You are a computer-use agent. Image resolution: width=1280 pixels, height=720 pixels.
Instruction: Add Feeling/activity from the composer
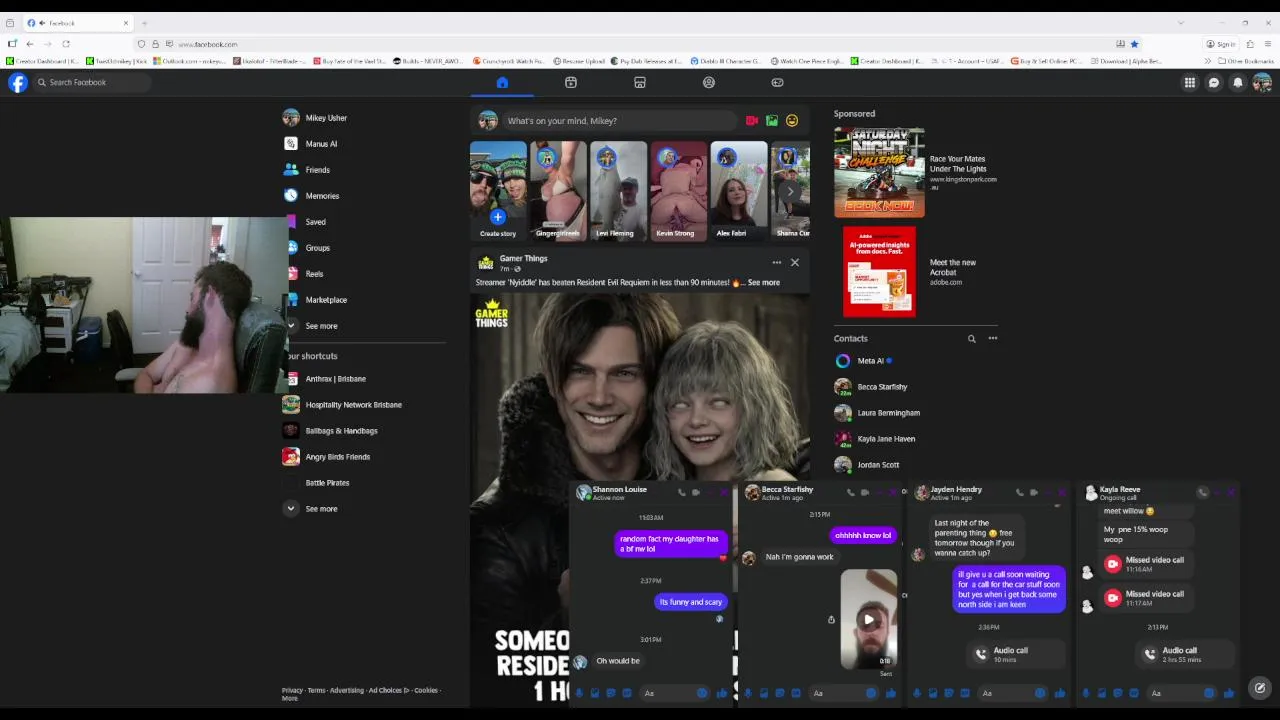(792, 121)
